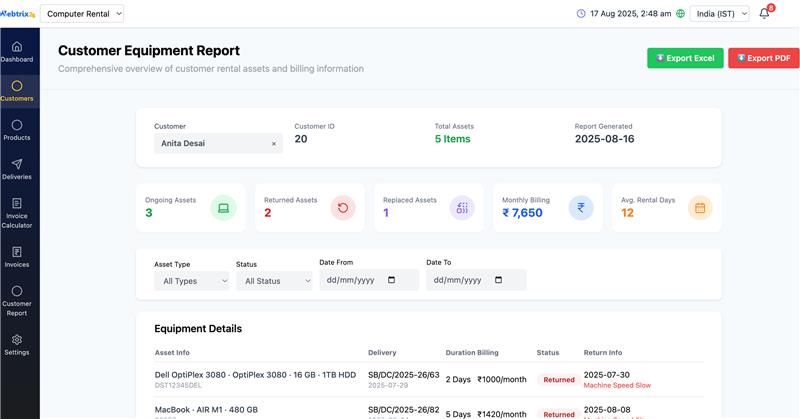Click the Replaced Assets icon

tap(462, 208)
